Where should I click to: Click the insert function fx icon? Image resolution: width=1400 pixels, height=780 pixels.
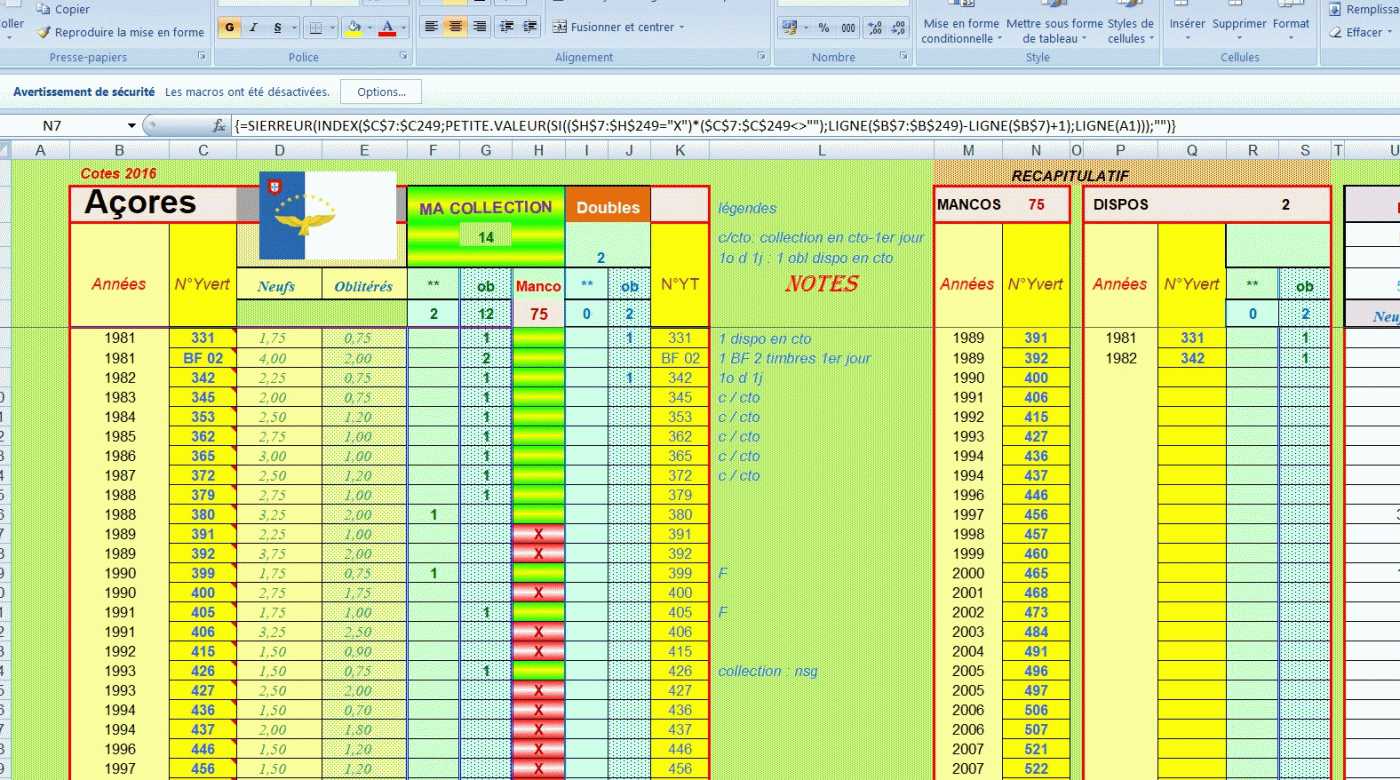click(x=219, y=126)
